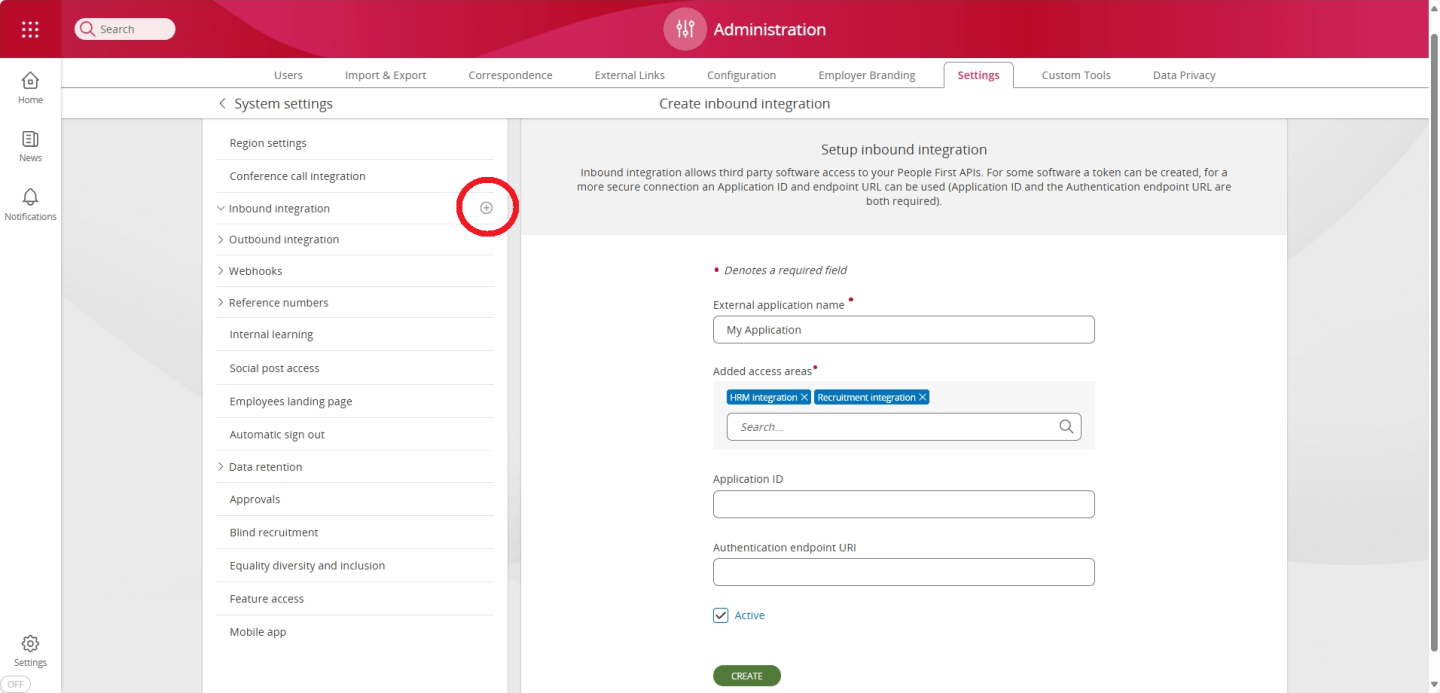1440x693 pixels.
Task: Open the News panel icon
Action: pyautogui.click(x=29, y=142)
